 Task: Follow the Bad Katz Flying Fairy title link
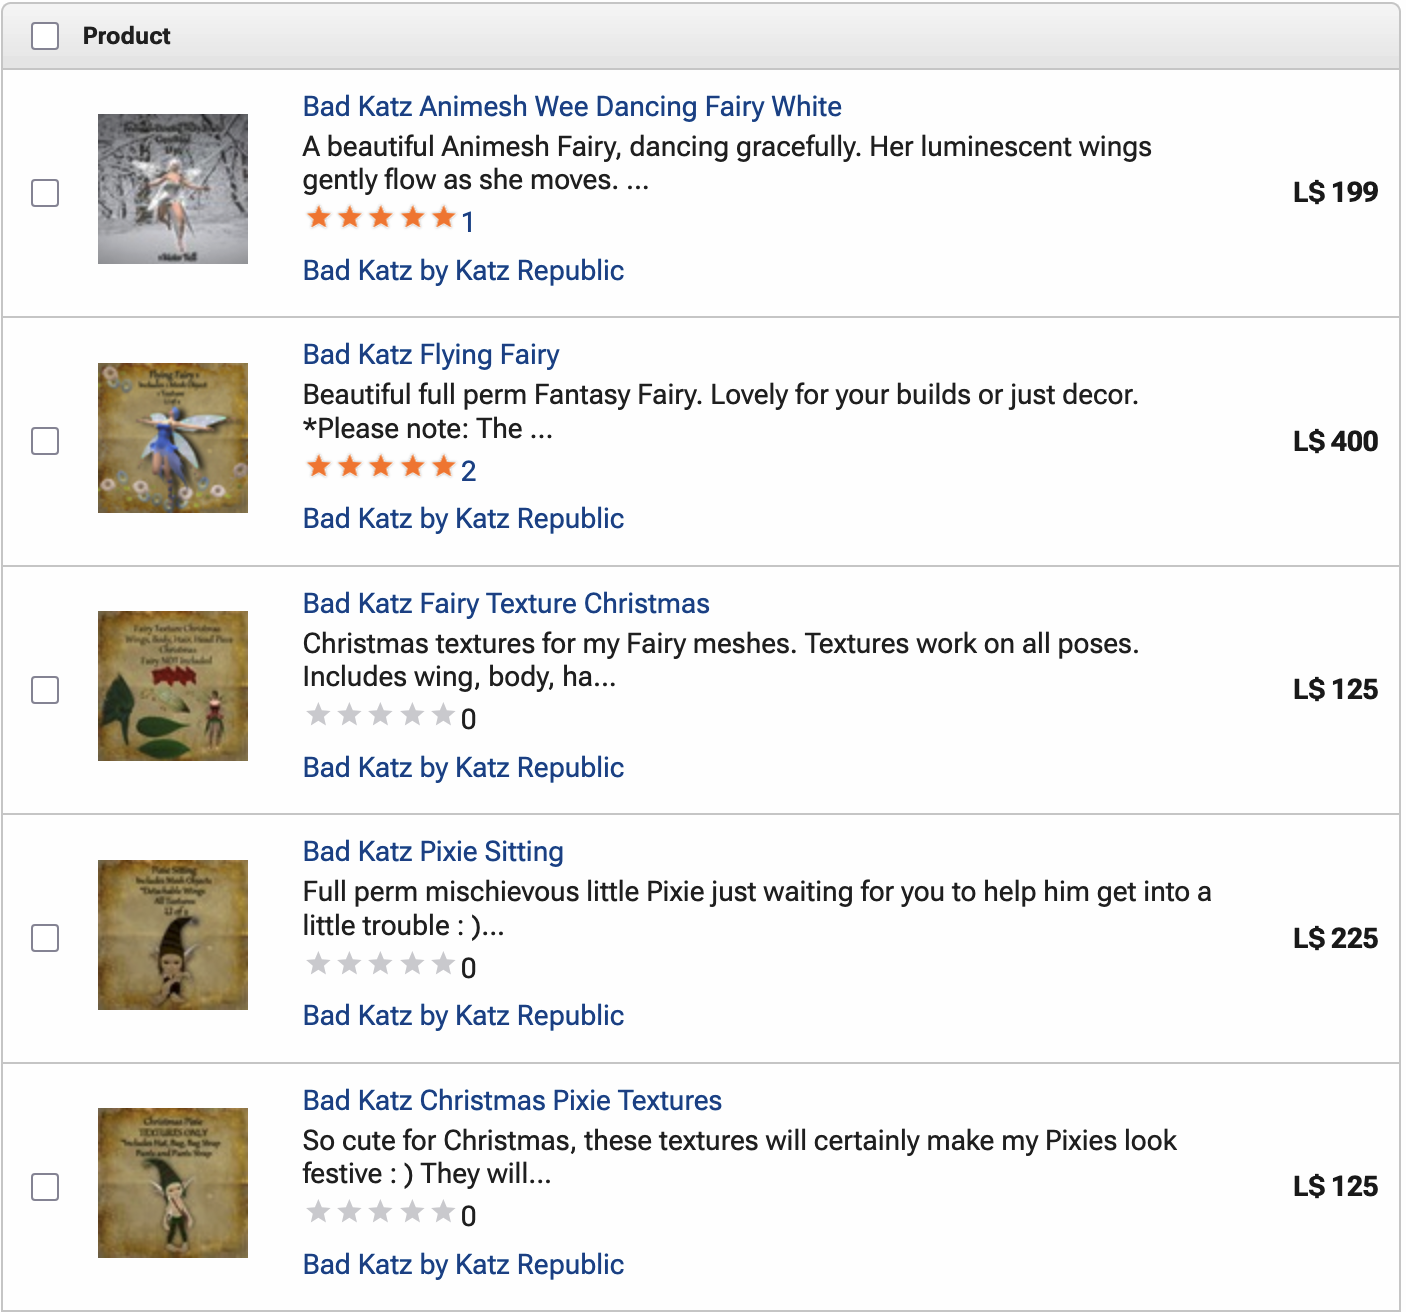[431, 355]
